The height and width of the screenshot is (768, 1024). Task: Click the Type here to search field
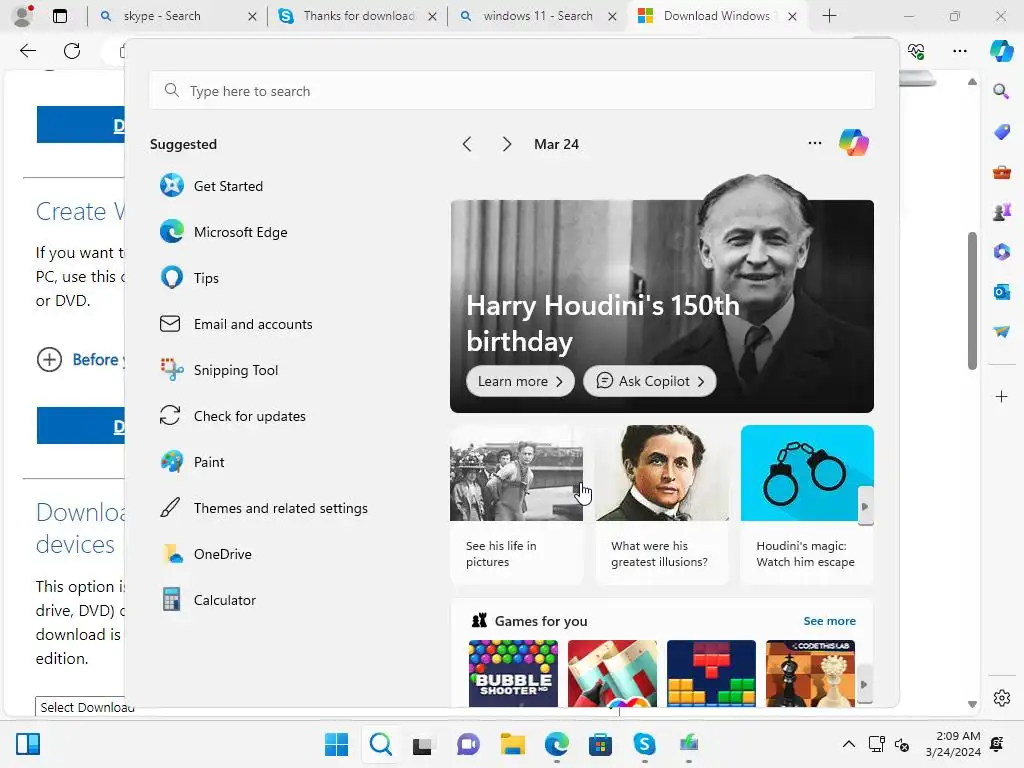[511, 91]
